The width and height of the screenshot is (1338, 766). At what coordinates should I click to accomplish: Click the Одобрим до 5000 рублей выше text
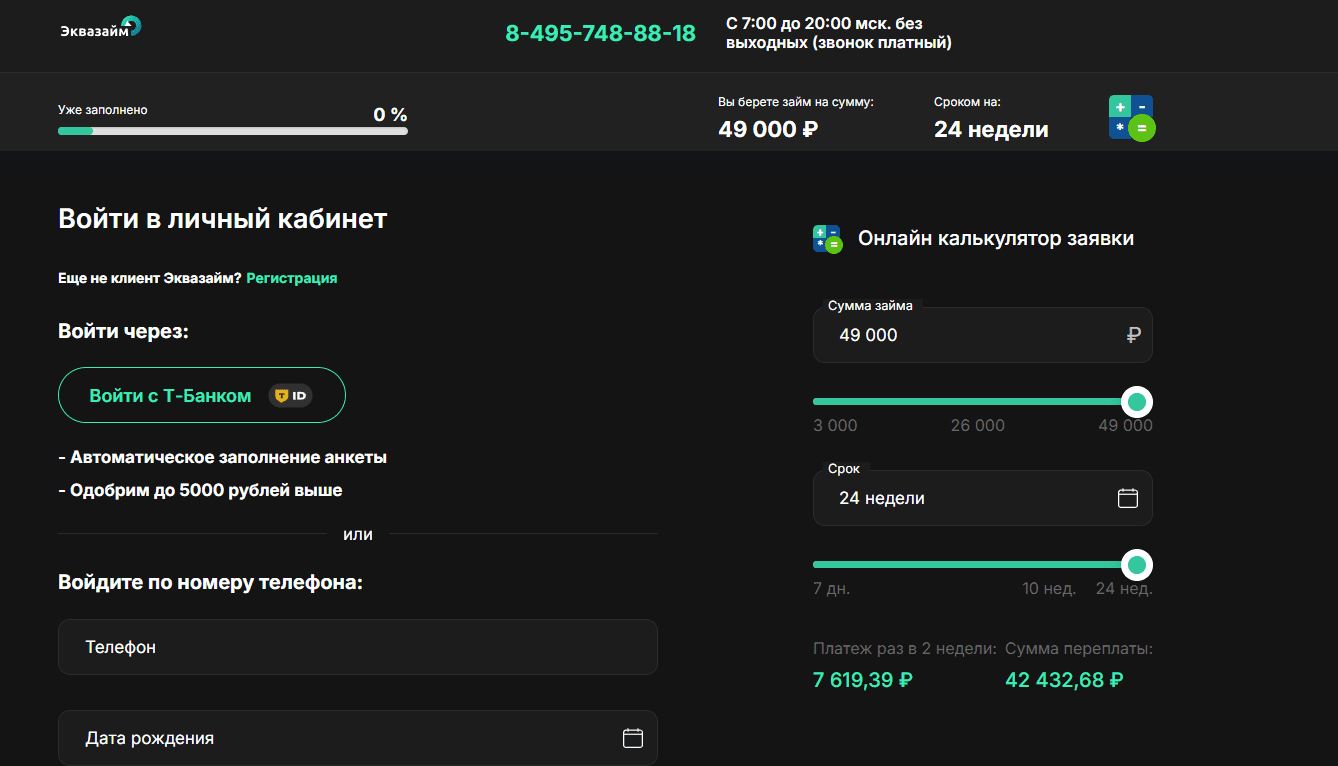pyautogui.click(x=200, y=490)
